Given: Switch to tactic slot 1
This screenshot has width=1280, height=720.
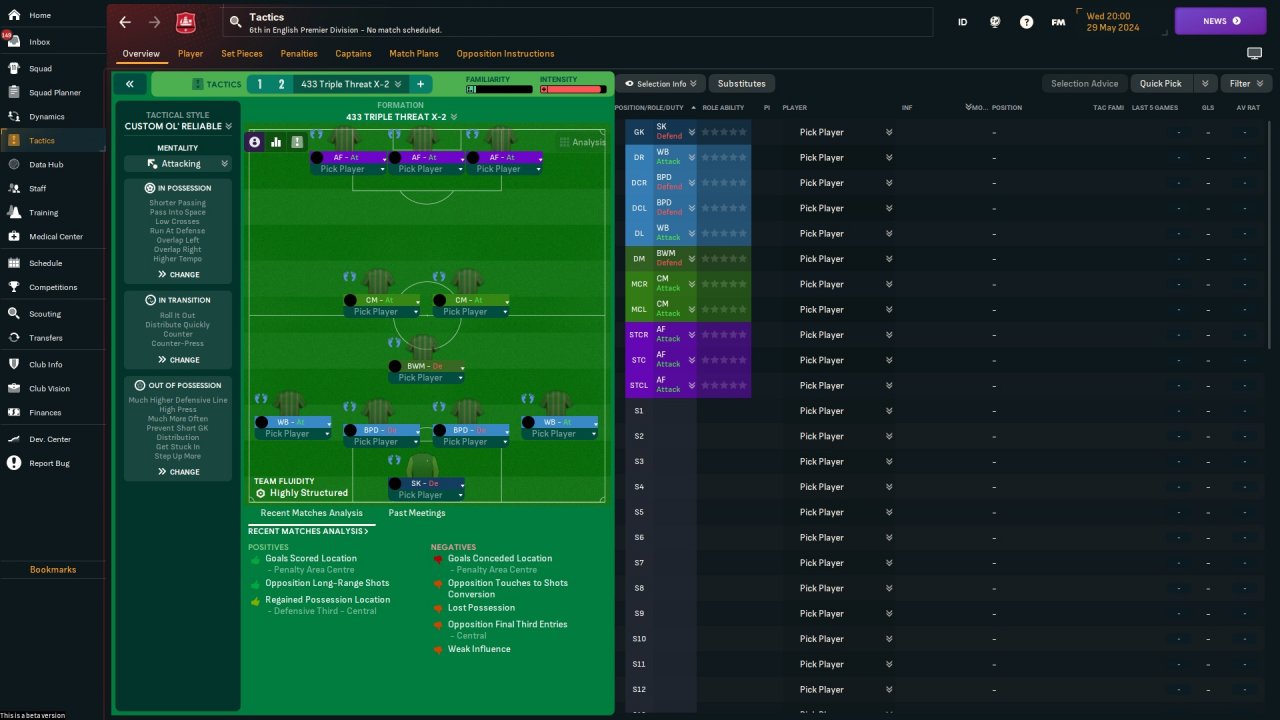Looking at the screenshot, I should (x=259, y=84).
